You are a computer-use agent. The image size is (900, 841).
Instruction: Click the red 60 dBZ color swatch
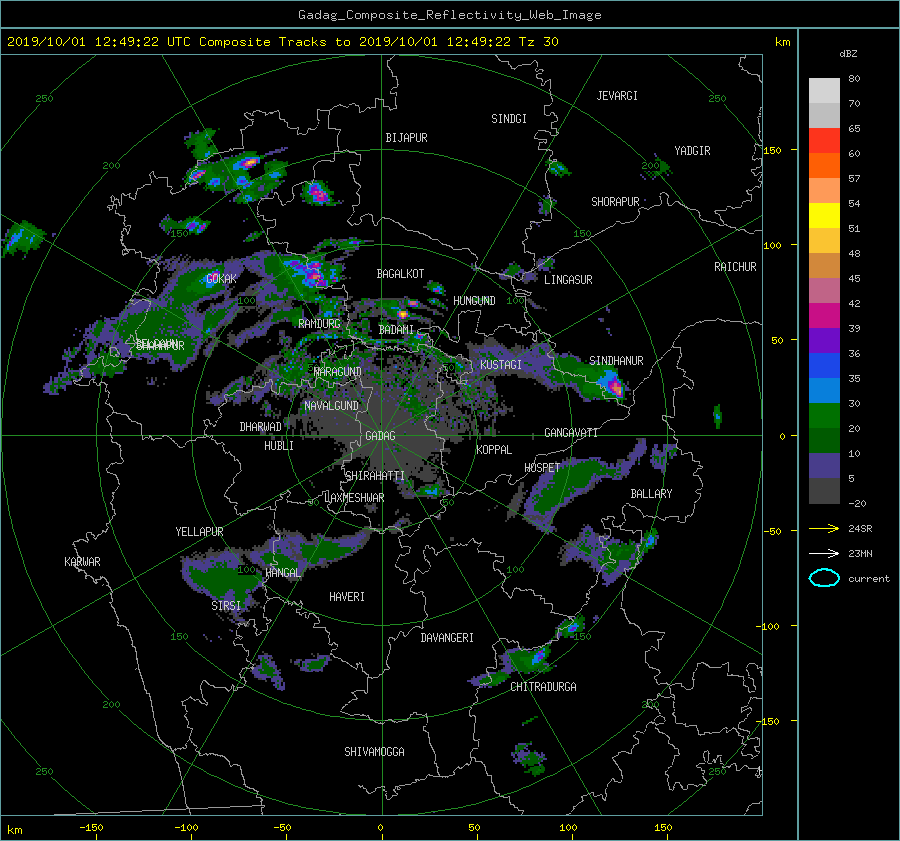point(824,141)
